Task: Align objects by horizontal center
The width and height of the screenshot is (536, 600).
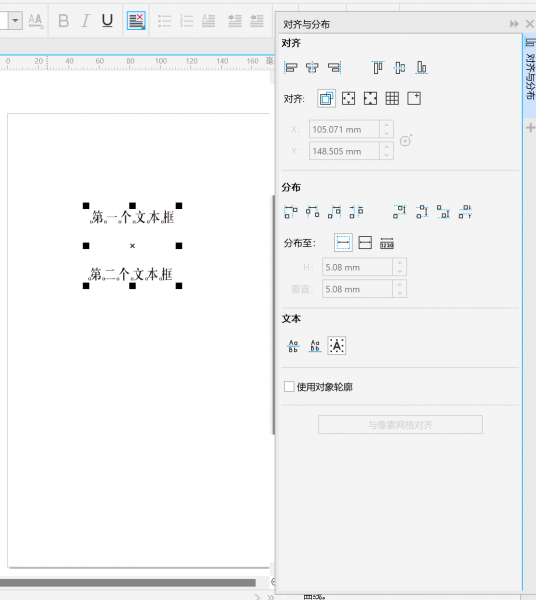Action: [x=312, y=68]
